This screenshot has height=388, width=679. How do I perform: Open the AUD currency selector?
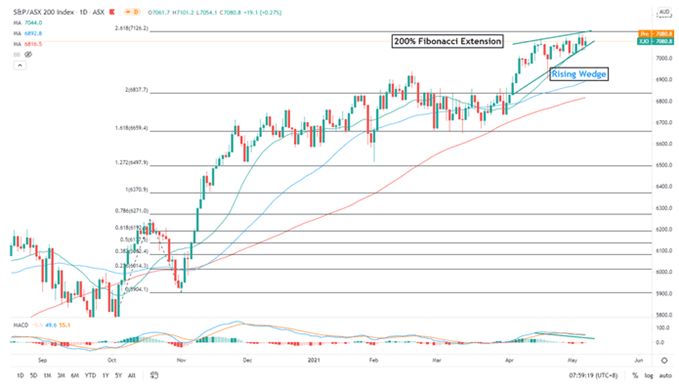tap(664, 12)
